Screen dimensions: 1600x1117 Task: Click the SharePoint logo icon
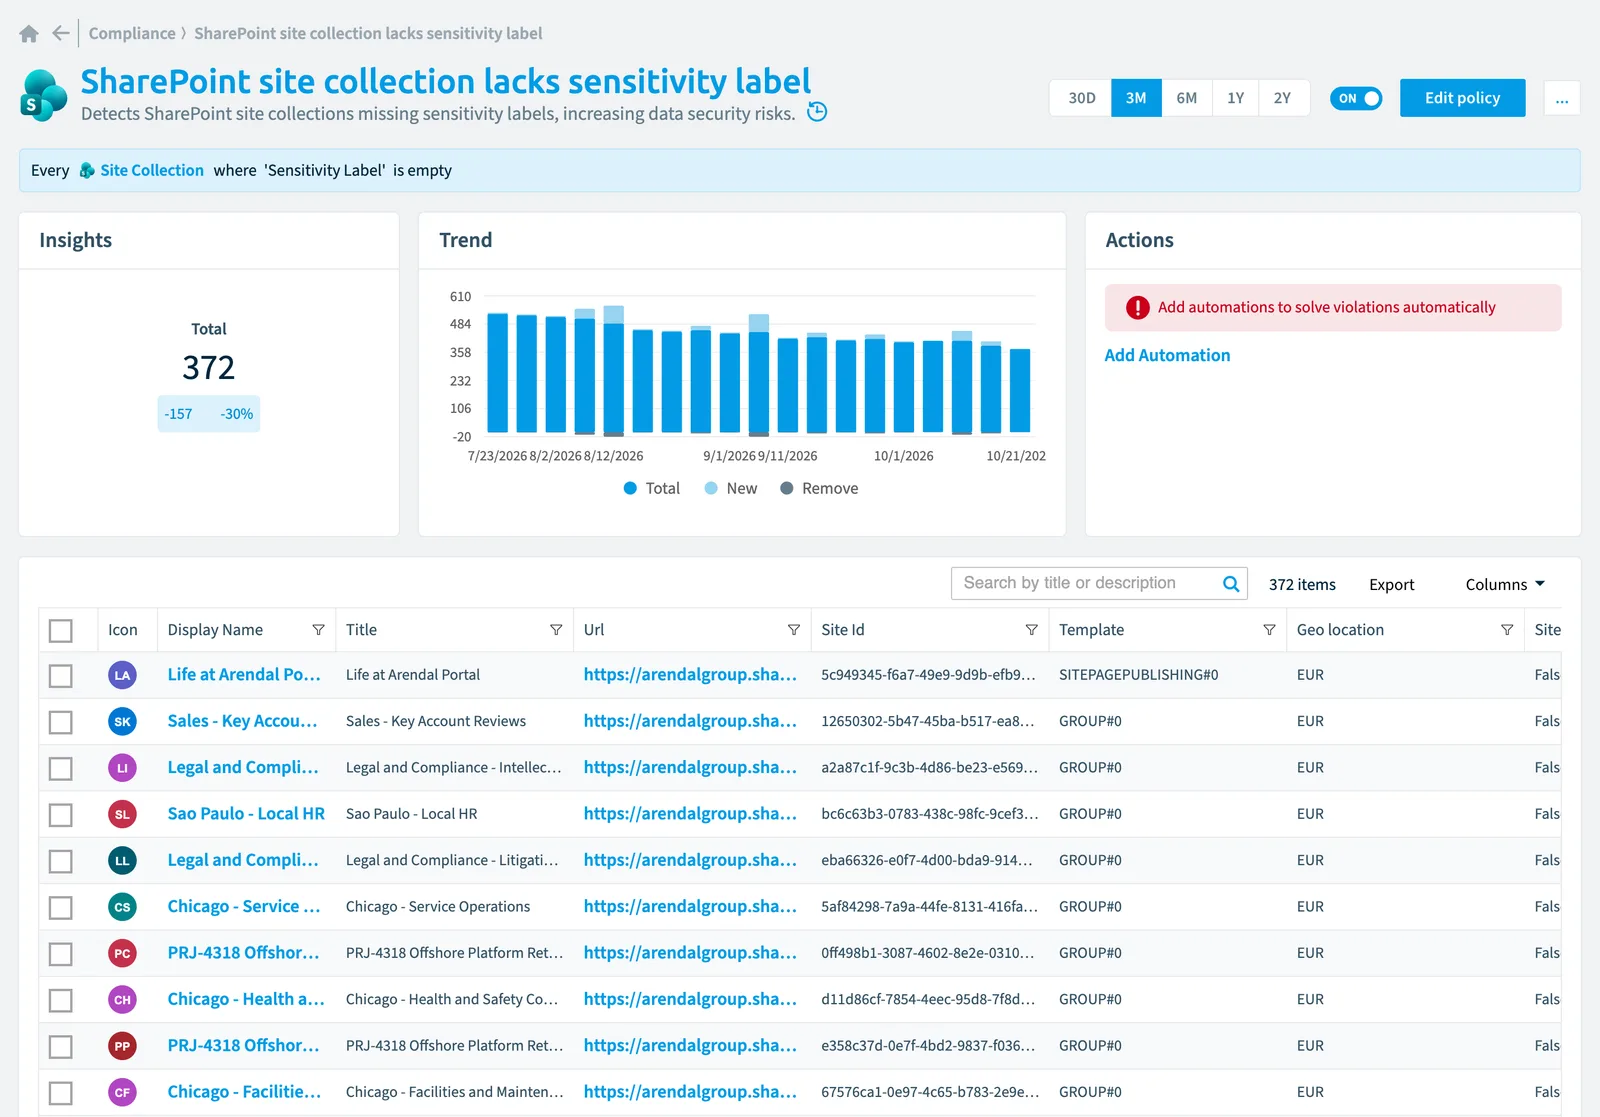pyautogui.click(x=43, y=96)
